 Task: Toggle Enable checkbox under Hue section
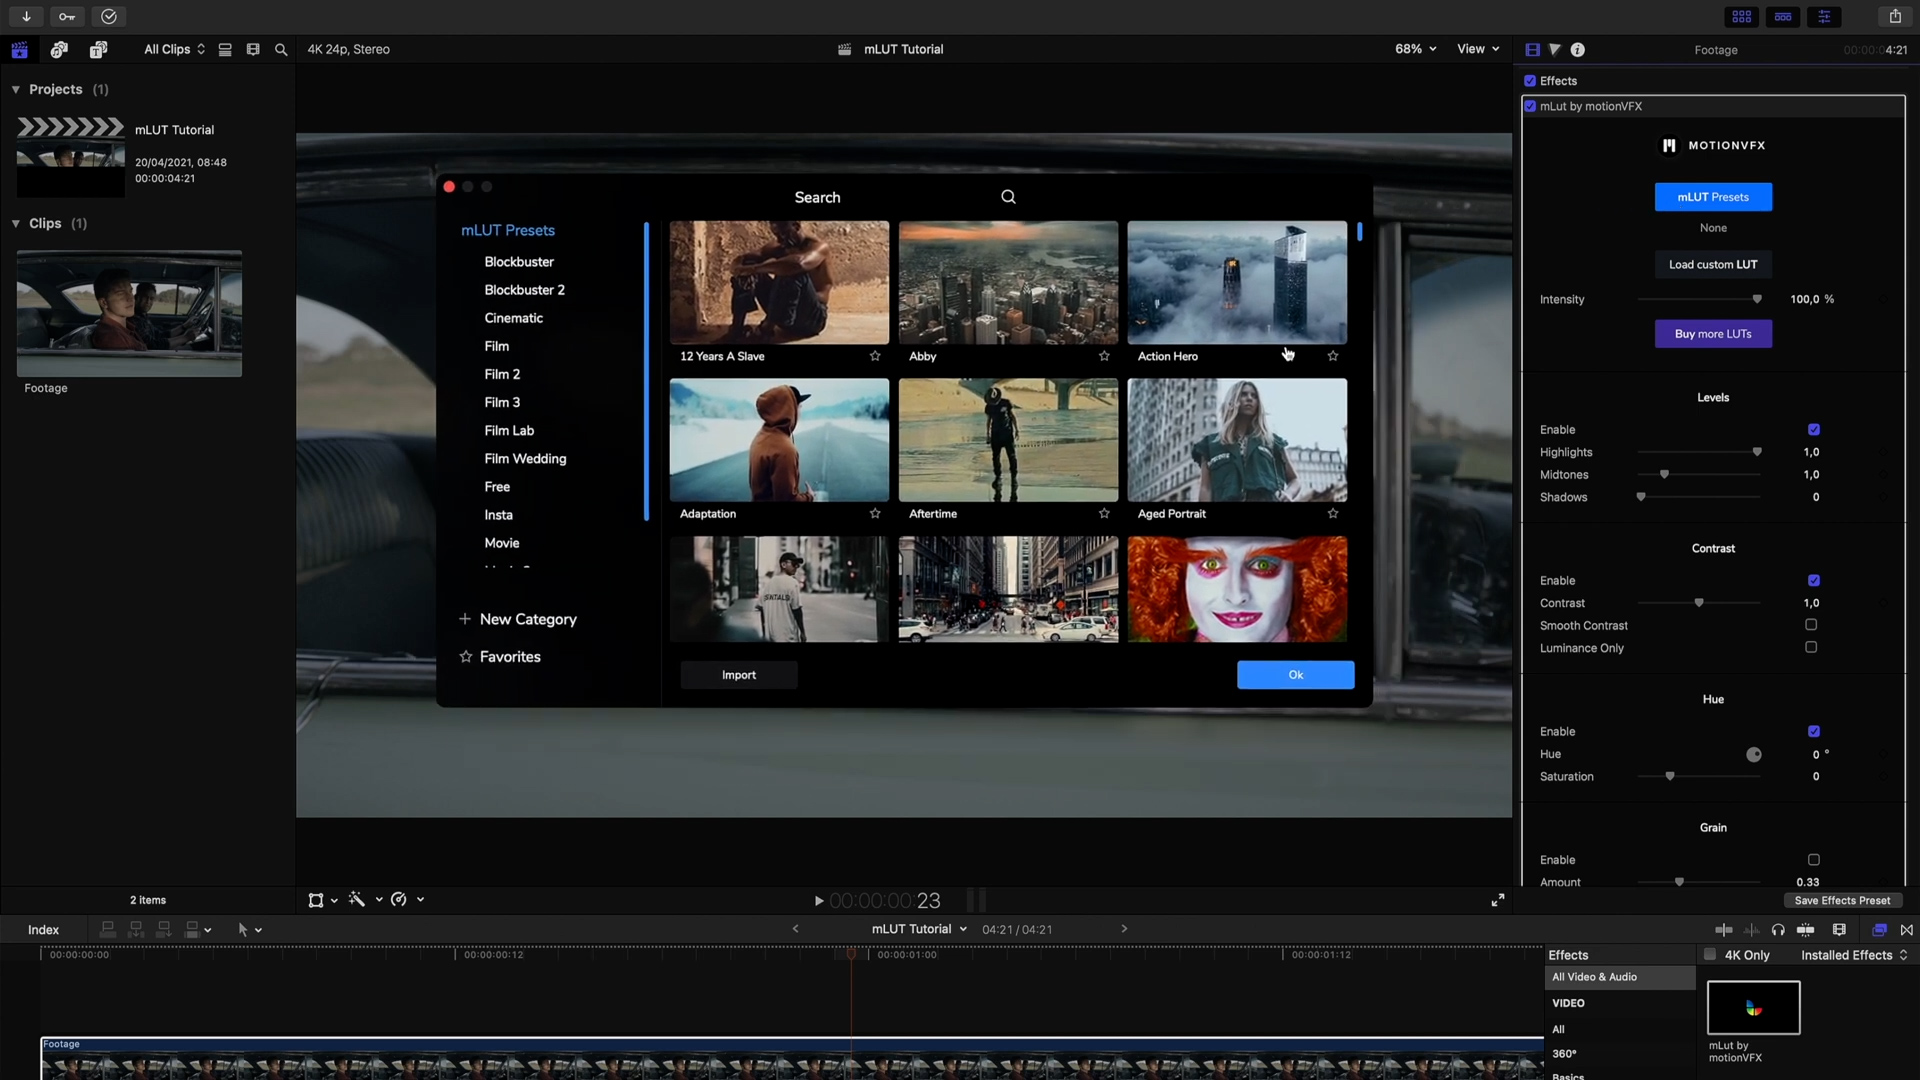[1815, 732]
